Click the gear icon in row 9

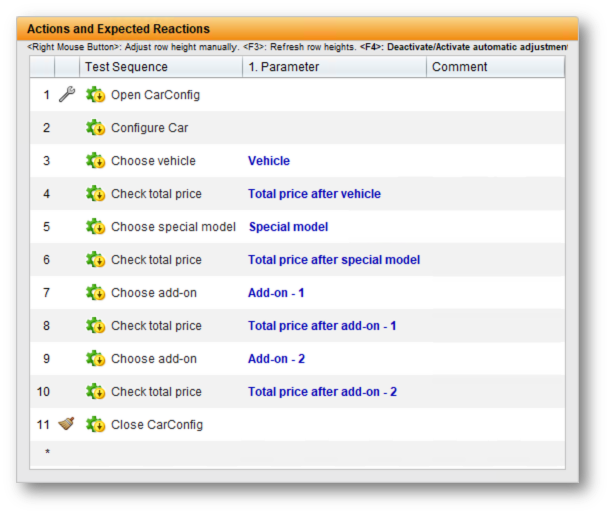pyautogui.click(x=95, y=358)
